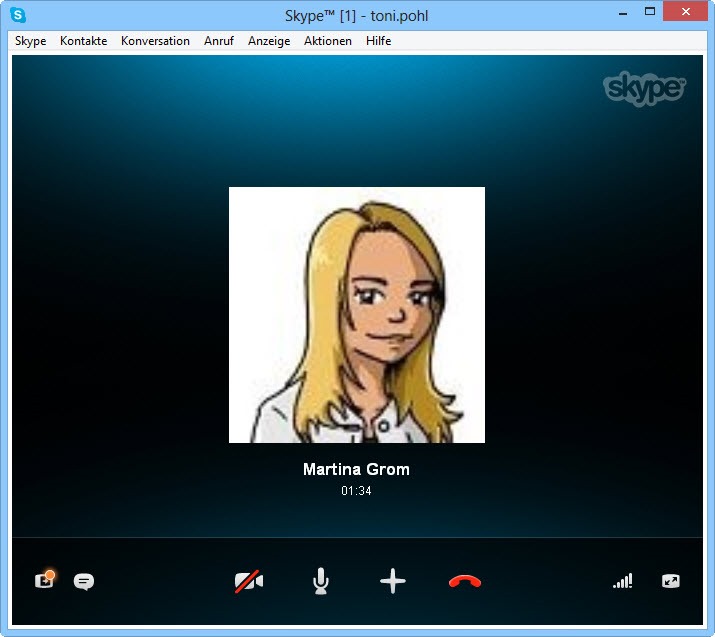Hang up with the red phone button
The image size is (715, 637).
point(465,581)
